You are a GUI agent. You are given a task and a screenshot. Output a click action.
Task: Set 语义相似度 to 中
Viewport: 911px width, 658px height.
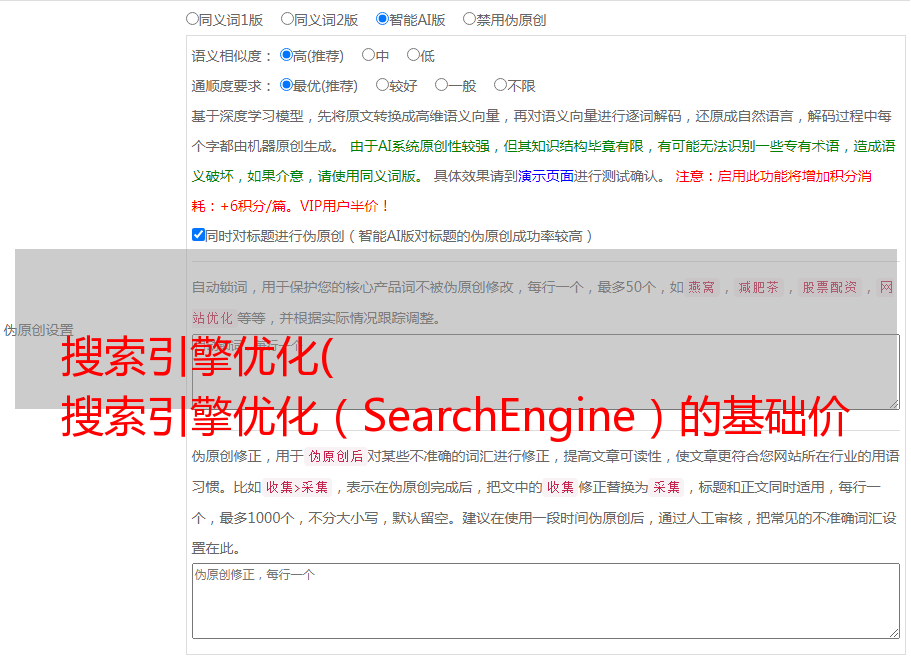point(369,56)
